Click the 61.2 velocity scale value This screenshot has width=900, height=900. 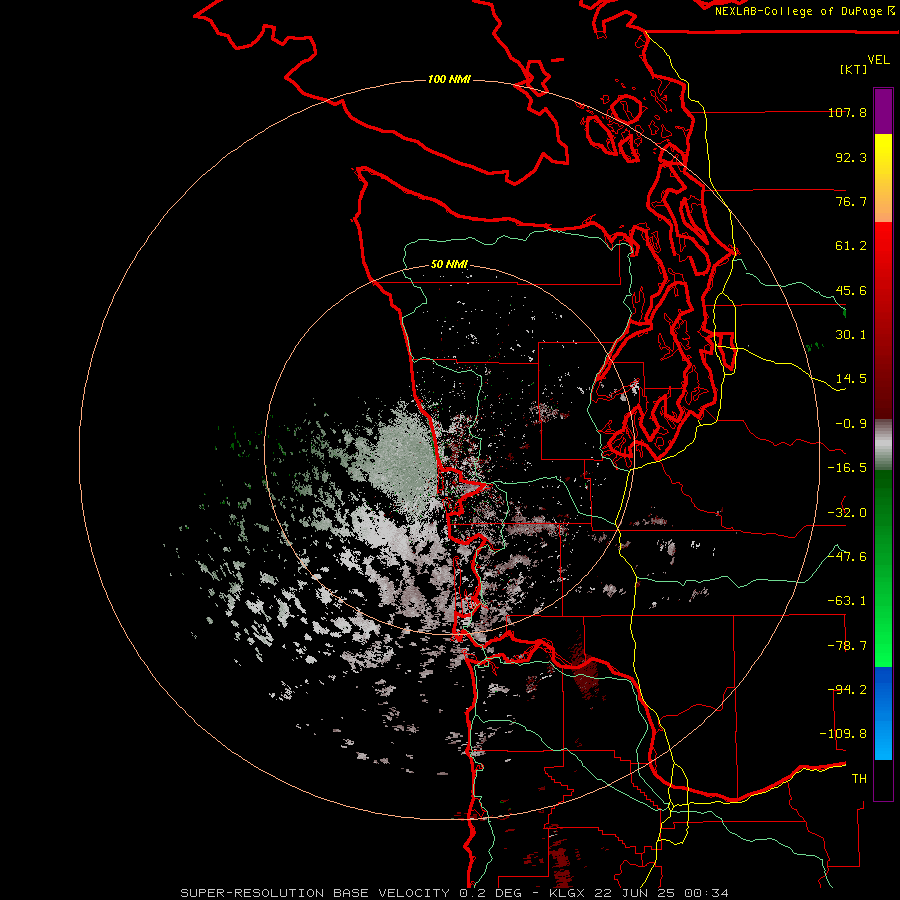point(851,246)
